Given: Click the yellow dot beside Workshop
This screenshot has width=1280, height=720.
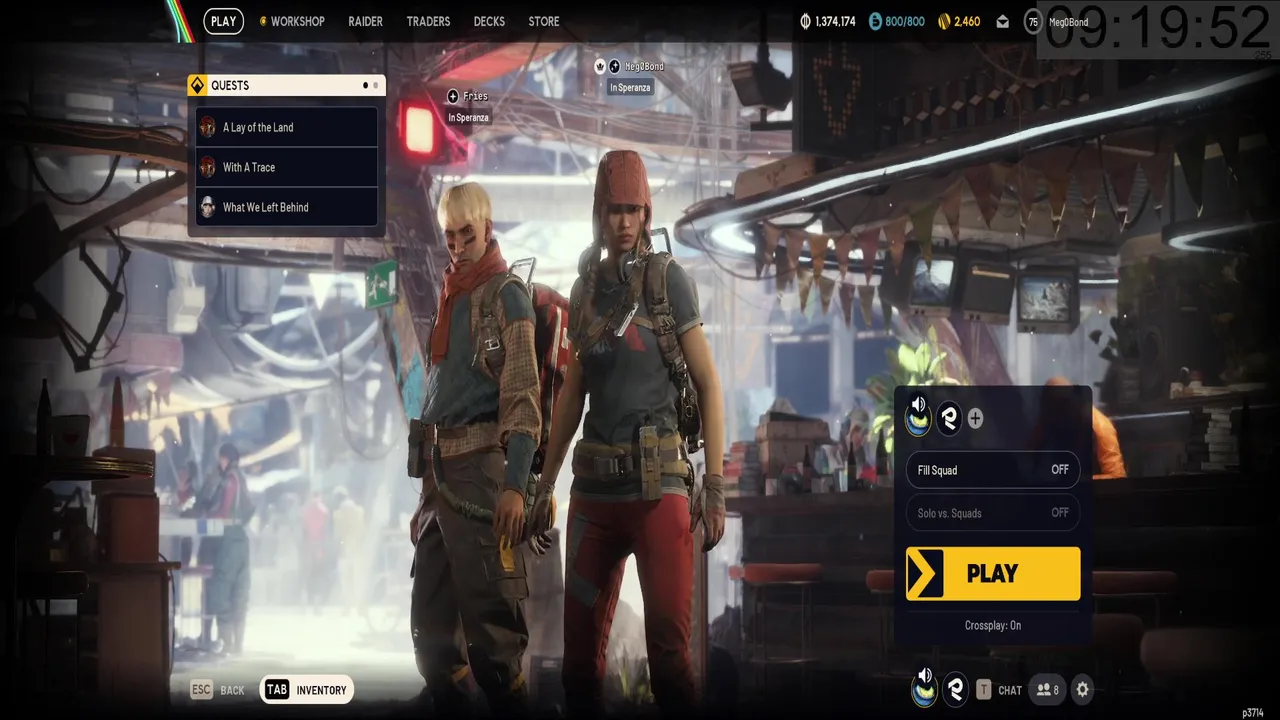Looking at the screenshot, I should coord(263,21).
